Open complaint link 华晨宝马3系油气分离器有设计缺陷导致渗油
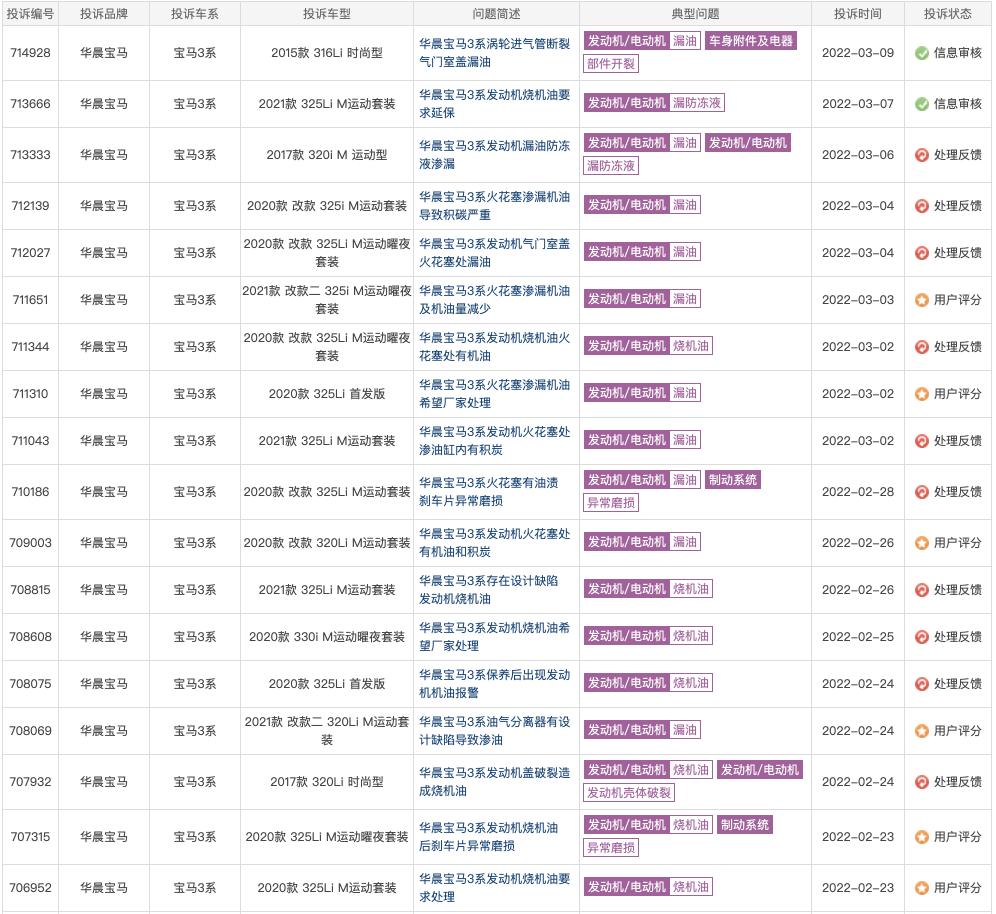This screenshot has height=914, width=996. pos(494,730)
